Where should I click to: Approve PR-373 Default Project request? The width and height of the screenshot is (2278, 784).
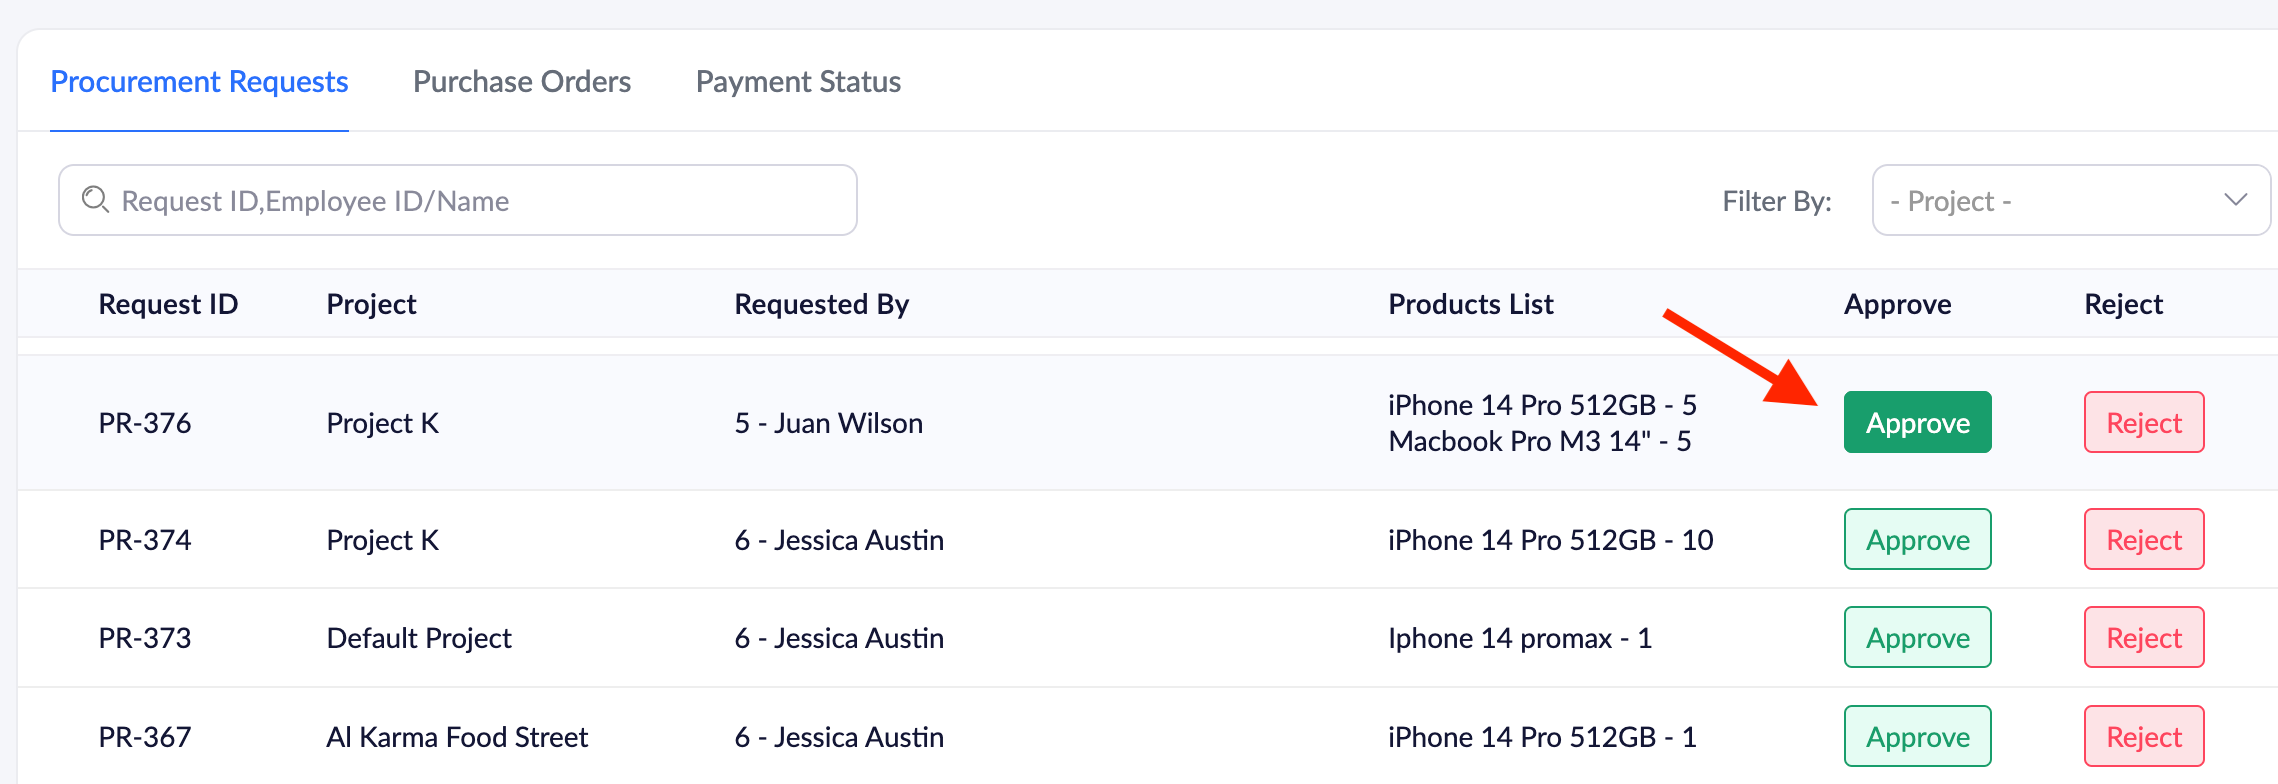pyautogui.click(x=1917, y=638)
